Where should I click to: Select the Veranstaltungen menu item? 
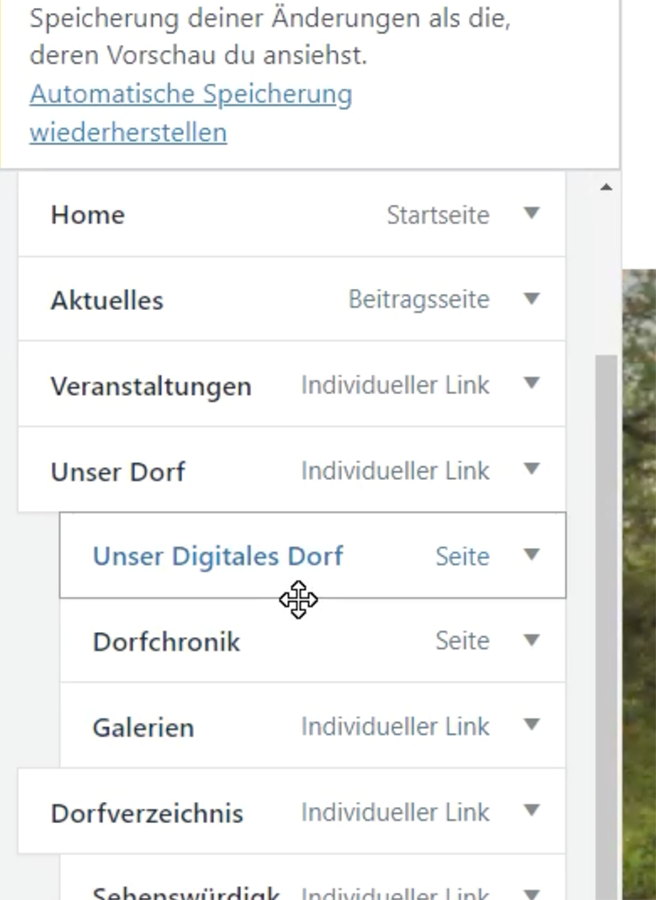[151, 386]
